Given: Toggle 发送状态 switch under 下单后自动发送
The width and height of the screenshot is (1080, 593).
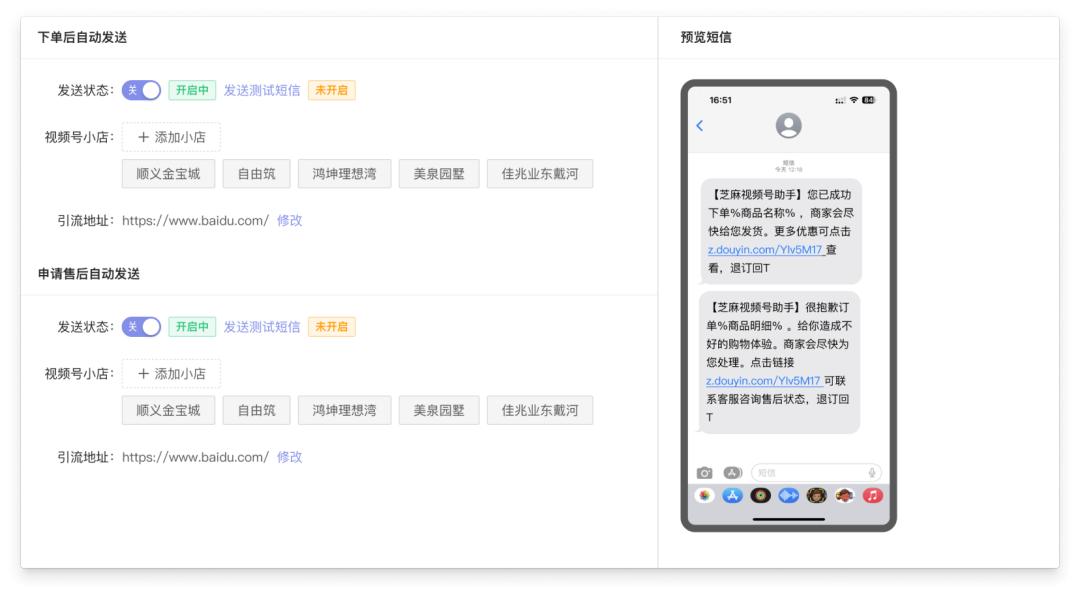Looking at the screenshot, I should coord(141,89).
